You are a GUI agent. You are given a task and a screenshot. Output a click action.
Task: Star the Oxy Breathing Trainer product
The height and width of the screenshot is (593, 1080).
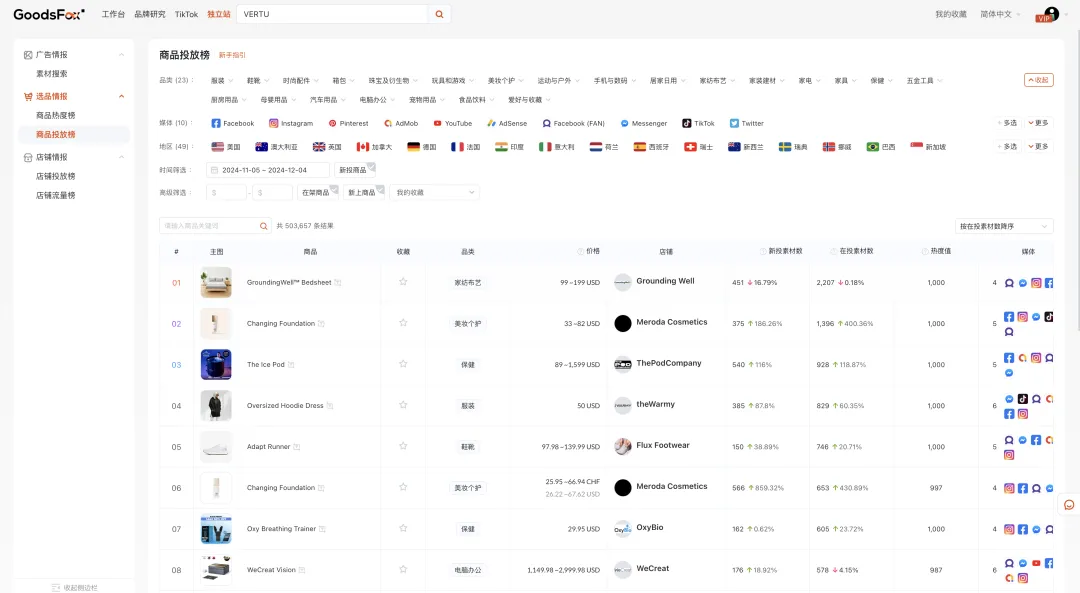[x=403, y=528]
